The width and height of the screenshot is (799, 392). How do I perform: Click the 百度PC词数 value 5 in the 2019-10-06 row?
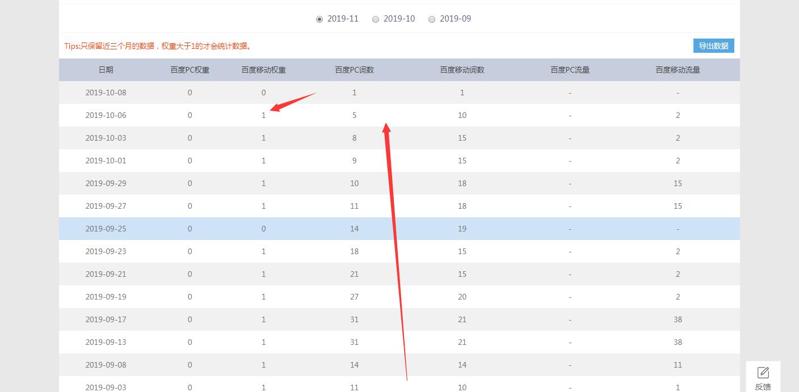coord(354,115)
